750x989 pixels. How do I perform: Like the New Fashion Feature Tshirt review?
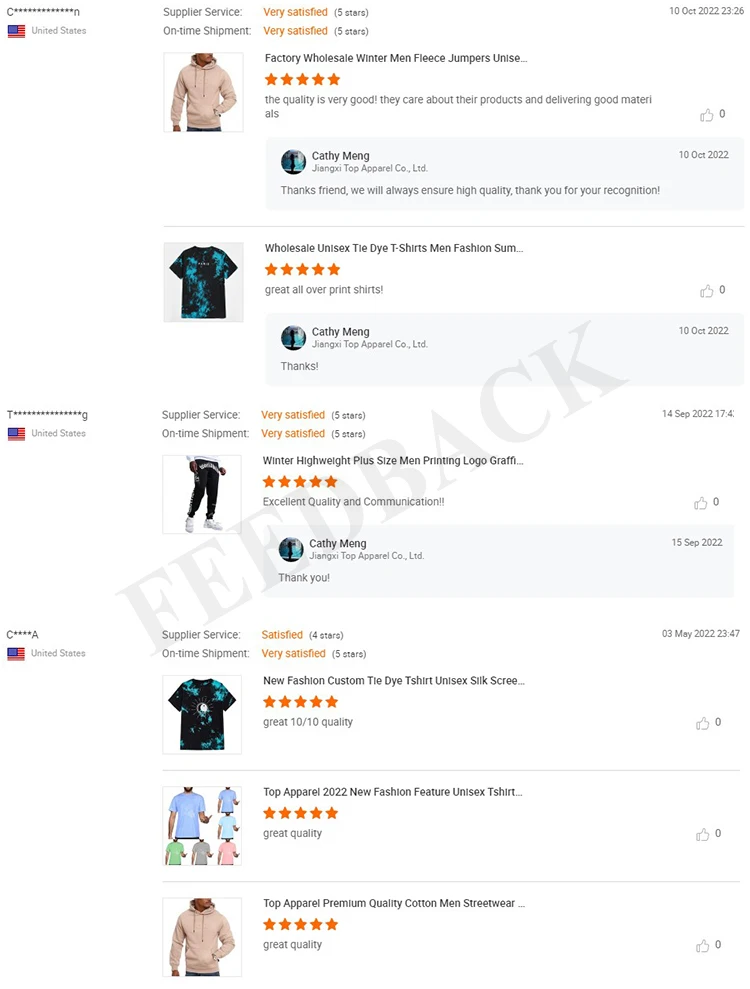click(702, 834)
